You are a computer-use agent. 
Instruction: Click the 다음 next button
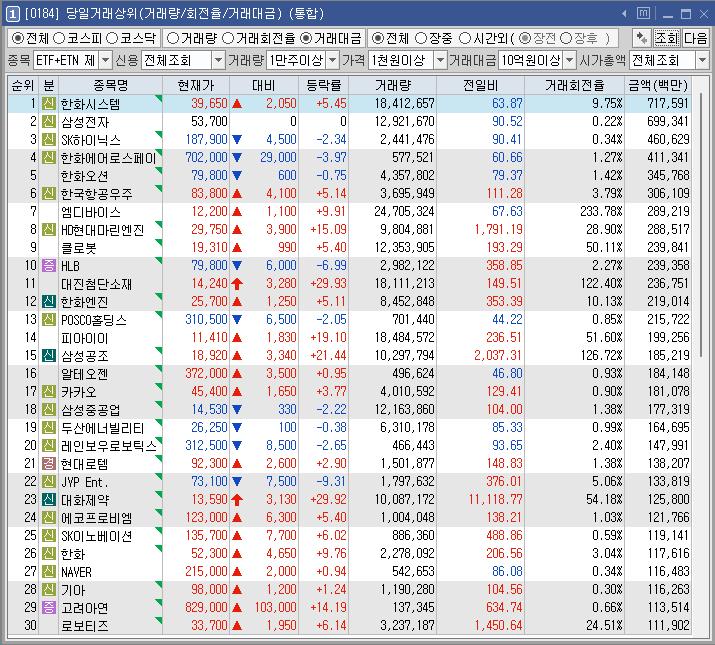coord(695,38)
